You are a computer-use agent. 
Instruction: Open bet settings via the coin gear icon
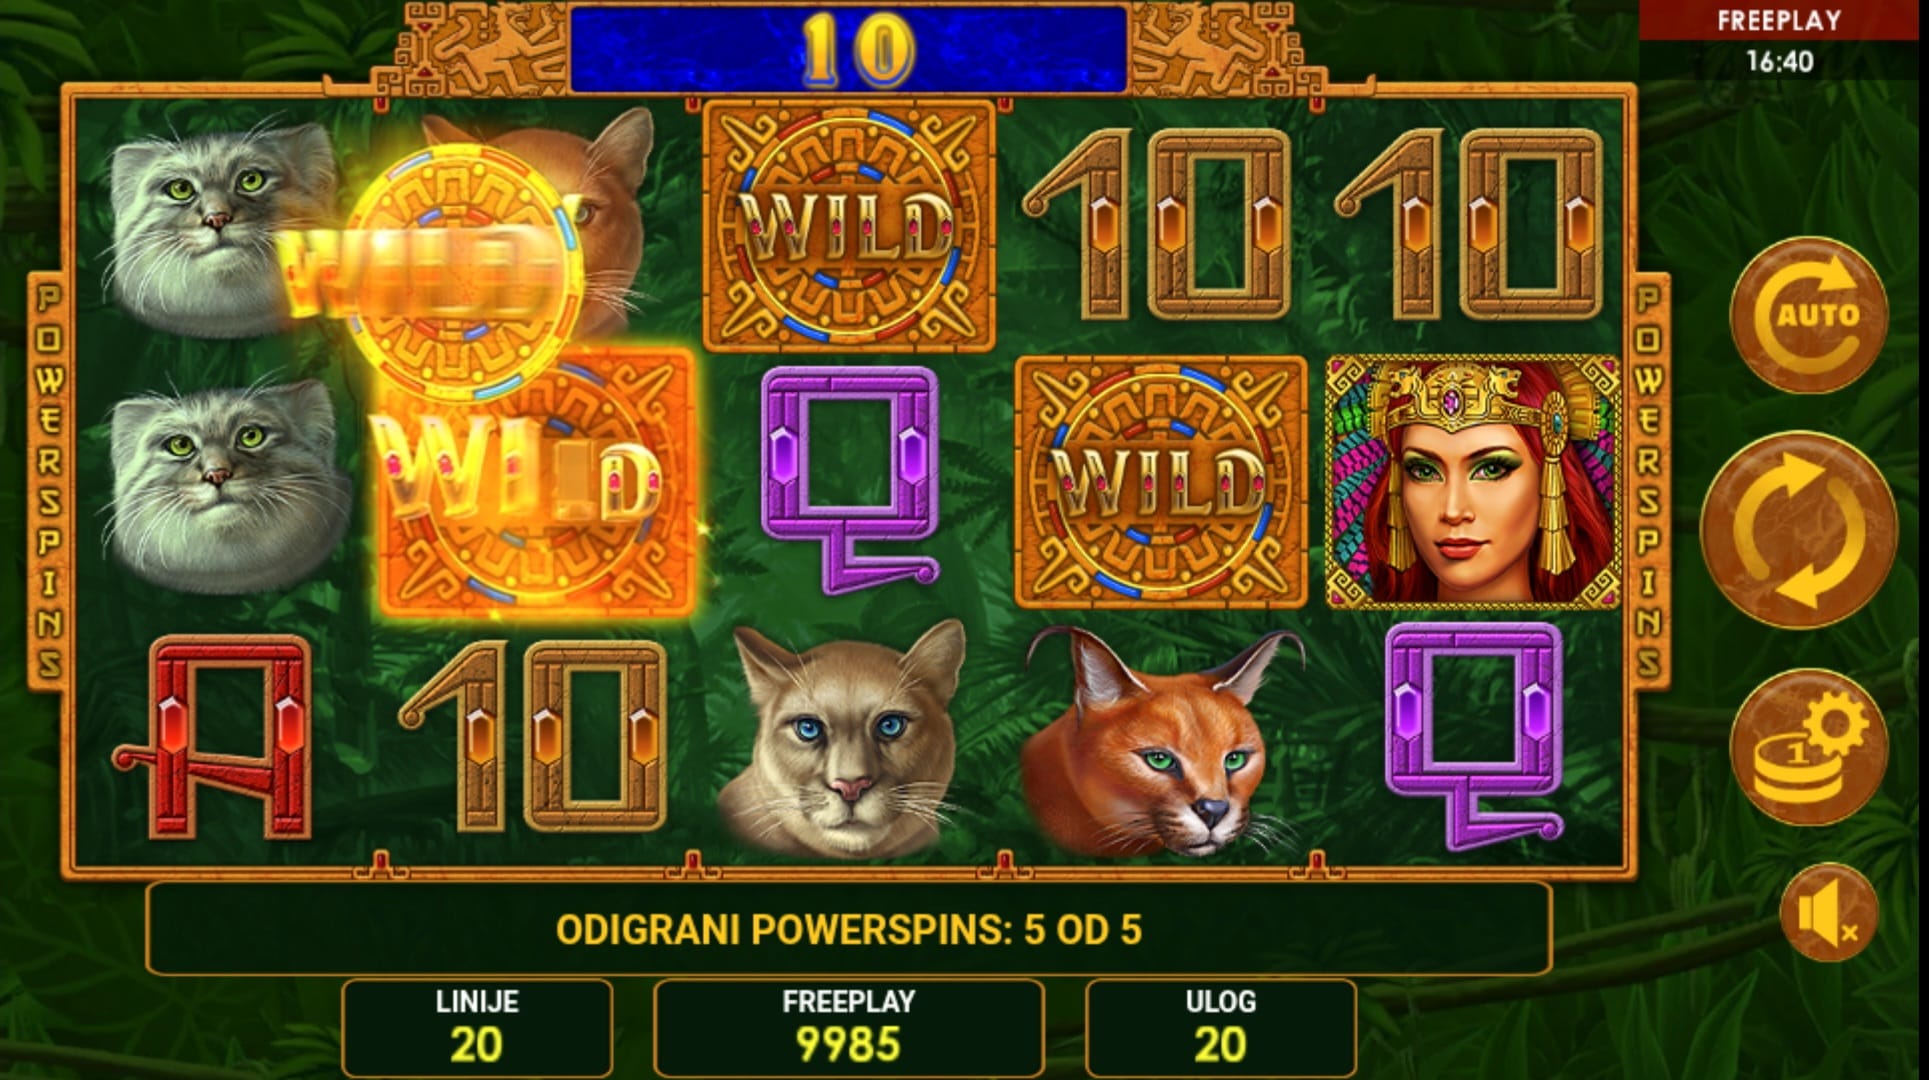point(1808,748)
